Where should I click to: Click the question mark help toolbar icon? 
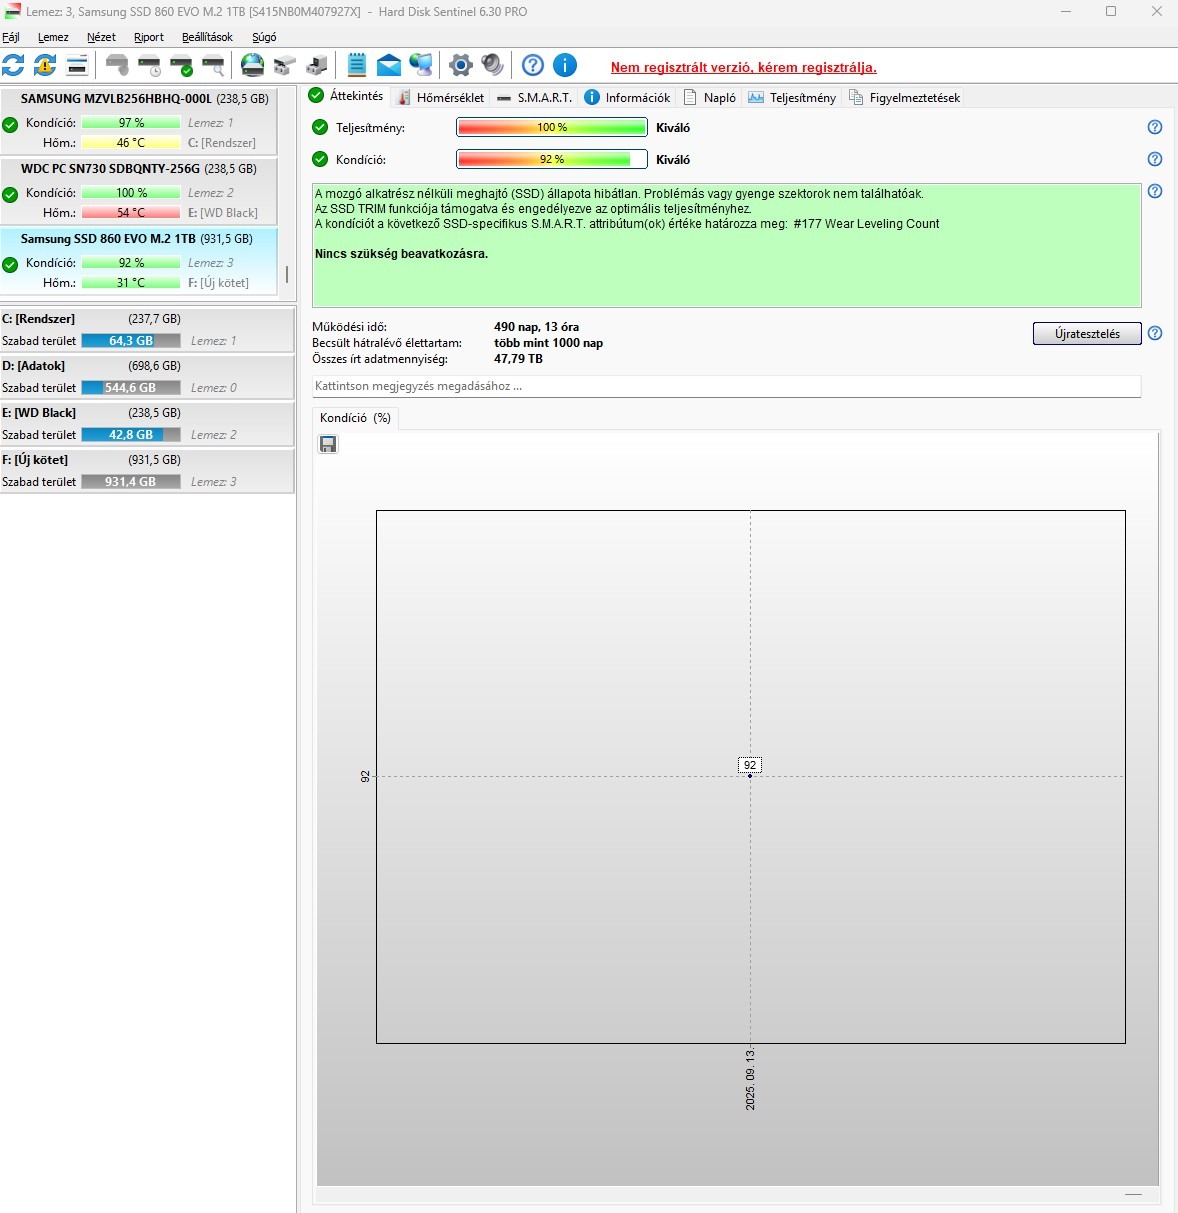click(533, 66)
